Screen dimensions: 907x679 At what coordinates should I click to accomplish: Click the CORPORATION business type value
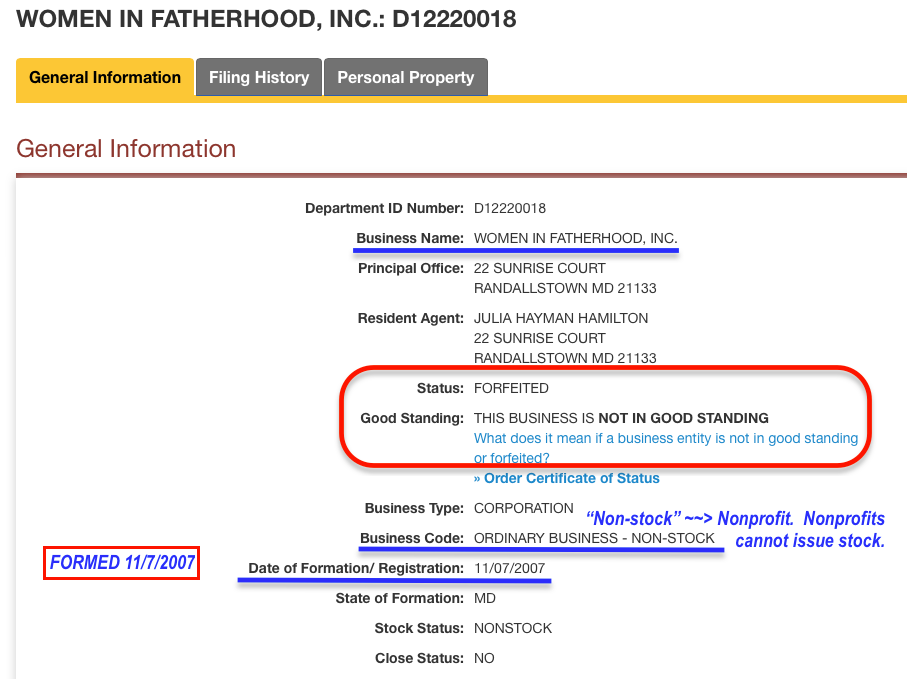point(523,508)
